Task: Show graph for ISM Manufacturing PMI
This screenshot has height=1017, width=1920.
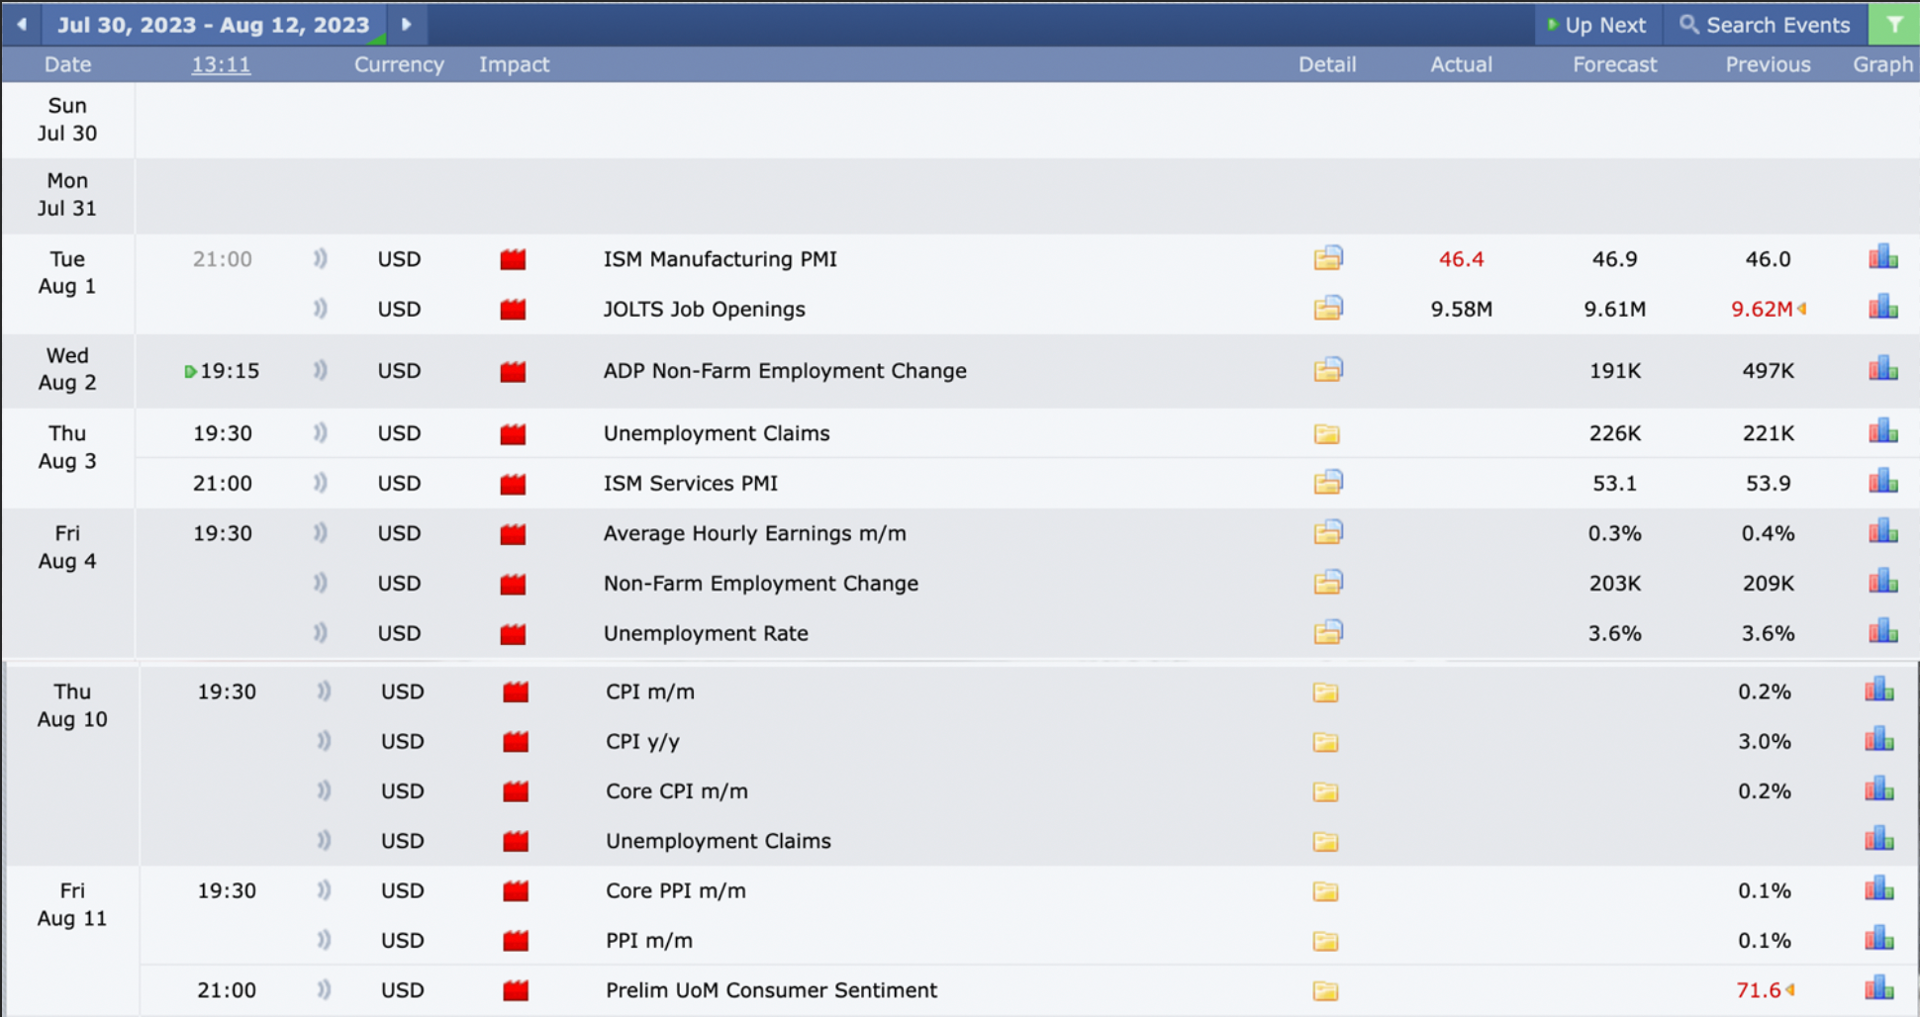Action: [x=1883, y=257]
